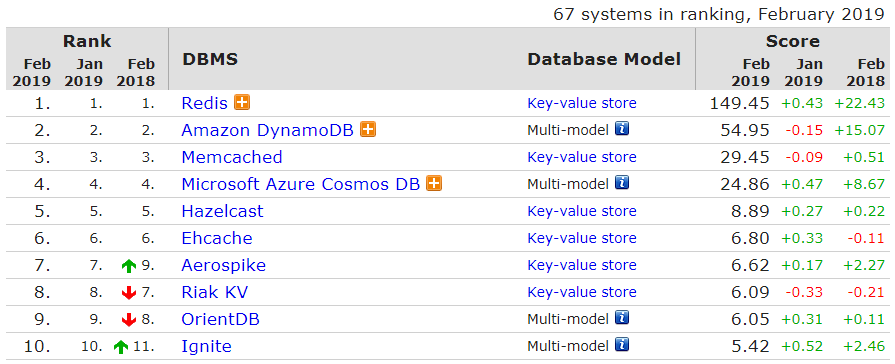Click the plus icon next to Amazon DynamoDB
Screen dimensions: 895x364
(369, 130)
